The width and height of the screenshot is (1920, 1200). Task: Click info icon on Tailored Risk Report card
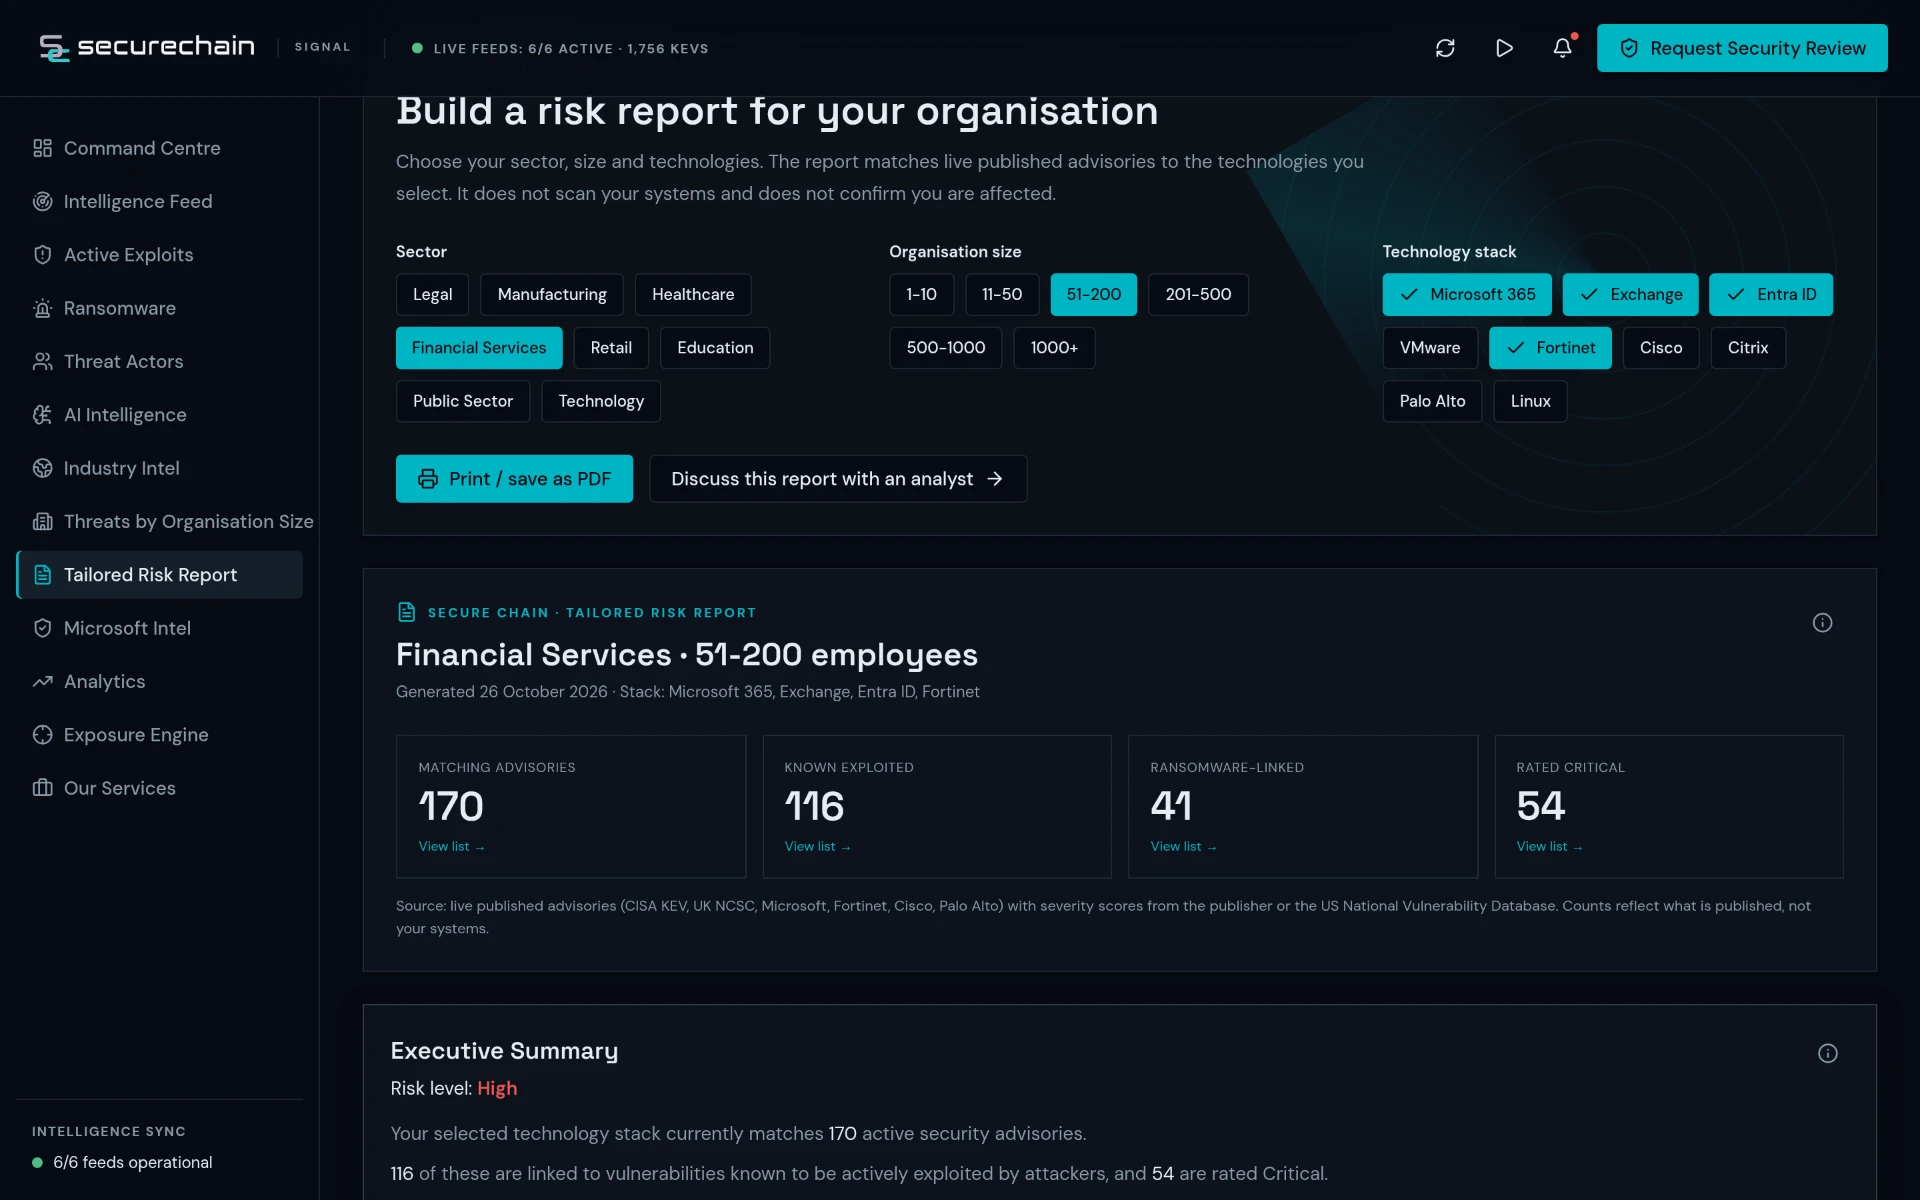pyautogui.click(x=1822, y=623)
